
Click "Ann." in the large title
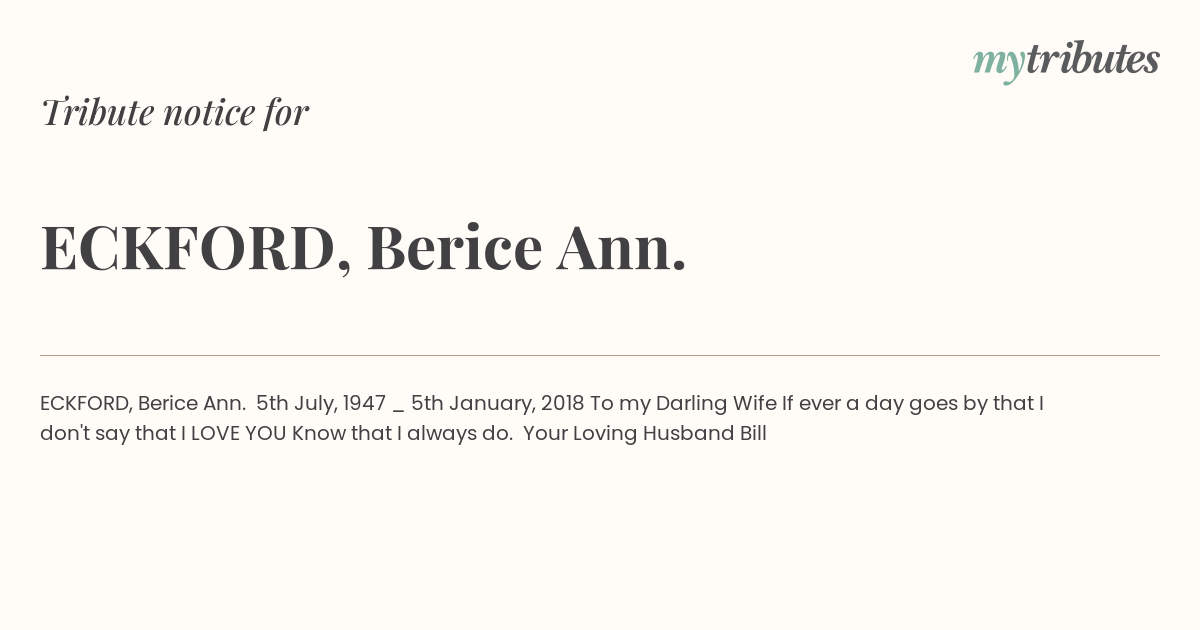pyautogui.click(x=621, y=248)
